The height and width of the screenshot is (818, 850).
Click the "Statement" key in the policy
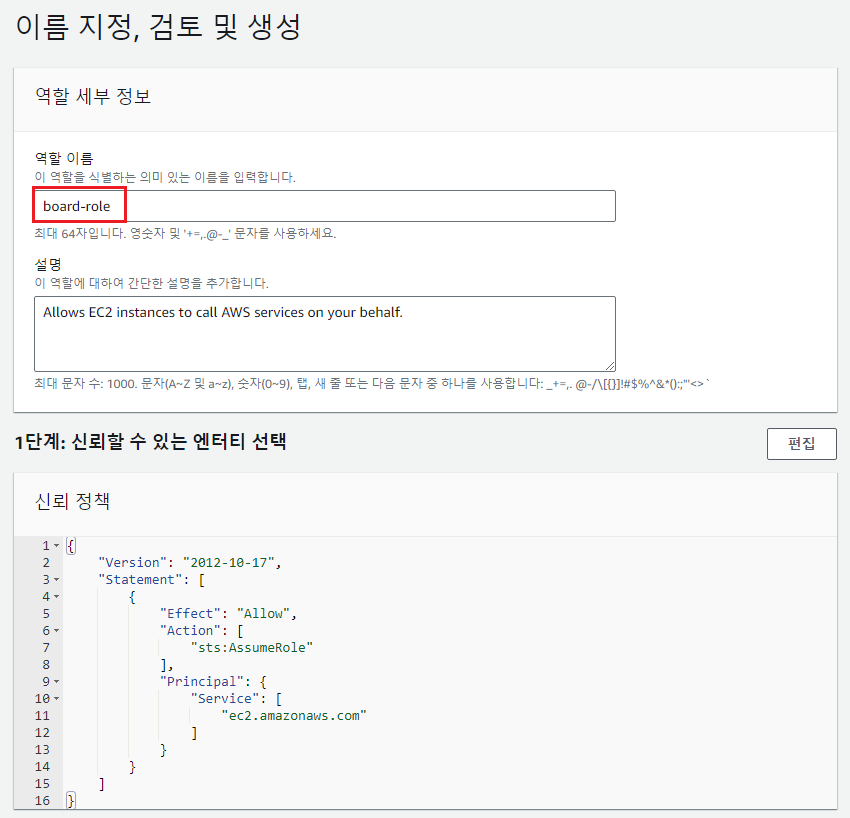tap(140, 579)
